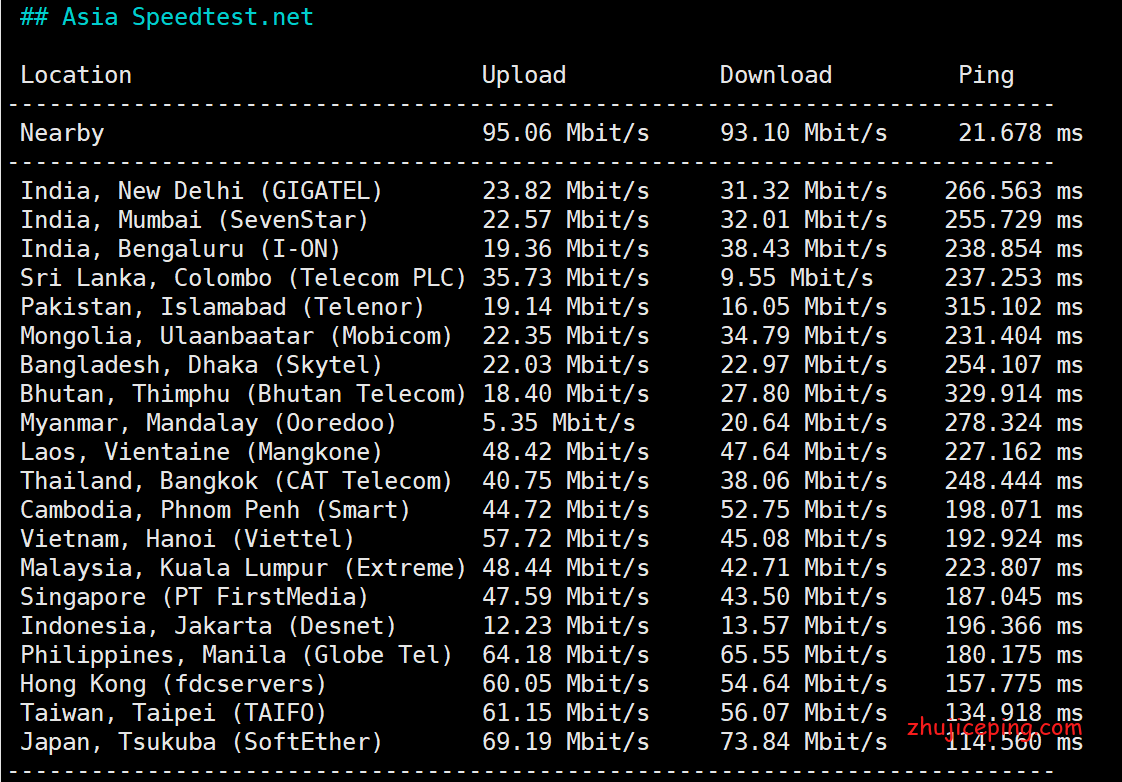Click Tsukuba upload 69.19 Mbit/s
This screenshot has height=782, width=1122.
(565, 741)
